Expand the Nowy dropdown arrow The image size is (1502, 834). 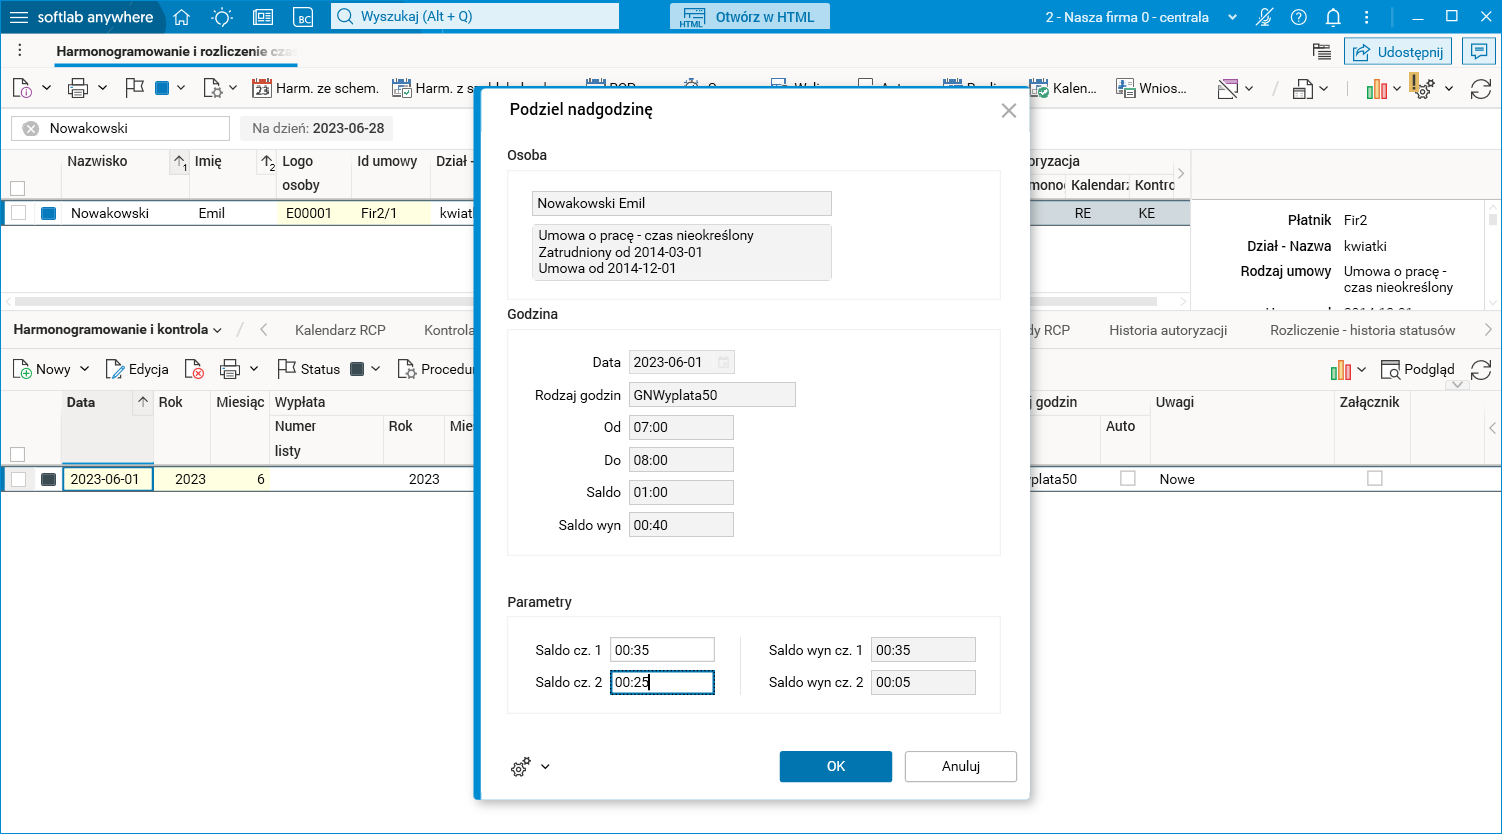(85, 369)
